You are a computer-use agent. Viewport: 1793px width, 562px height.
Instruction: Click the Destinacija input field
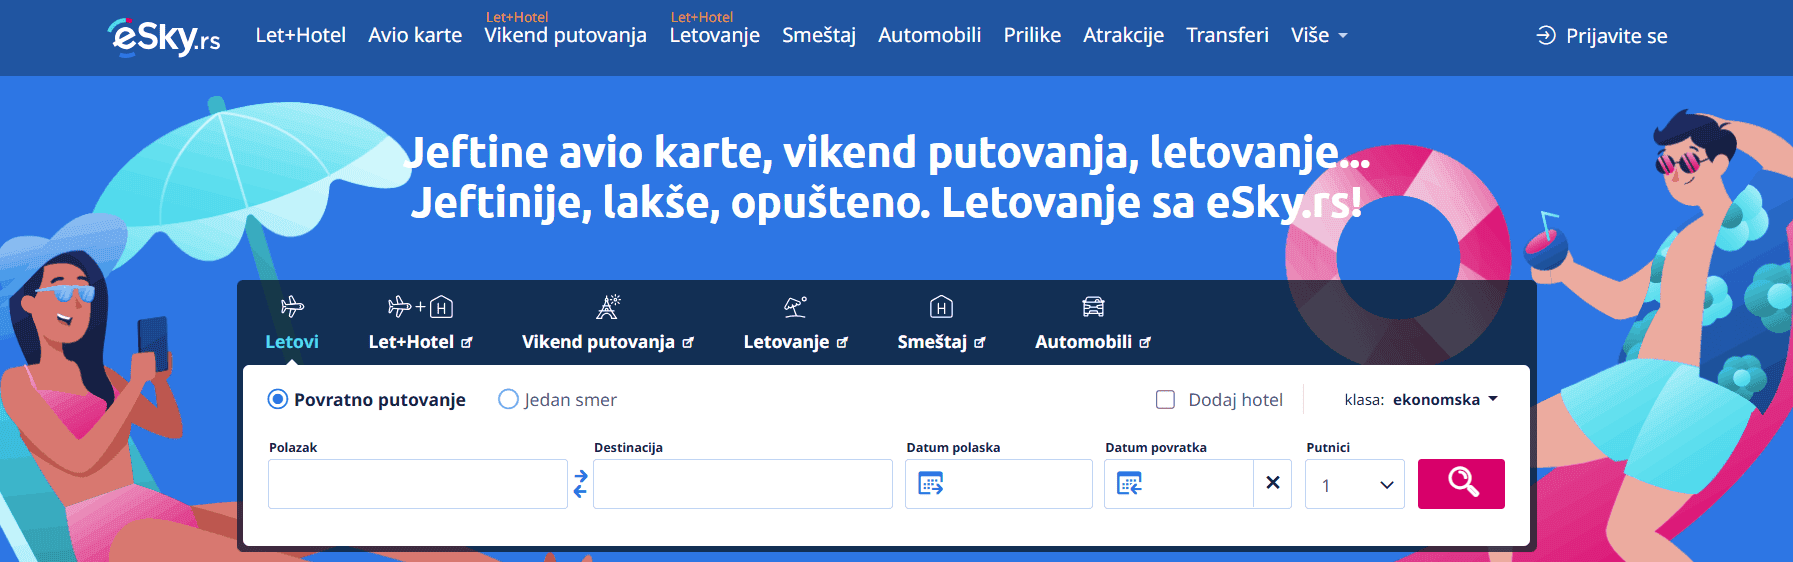tap(743, 484)
